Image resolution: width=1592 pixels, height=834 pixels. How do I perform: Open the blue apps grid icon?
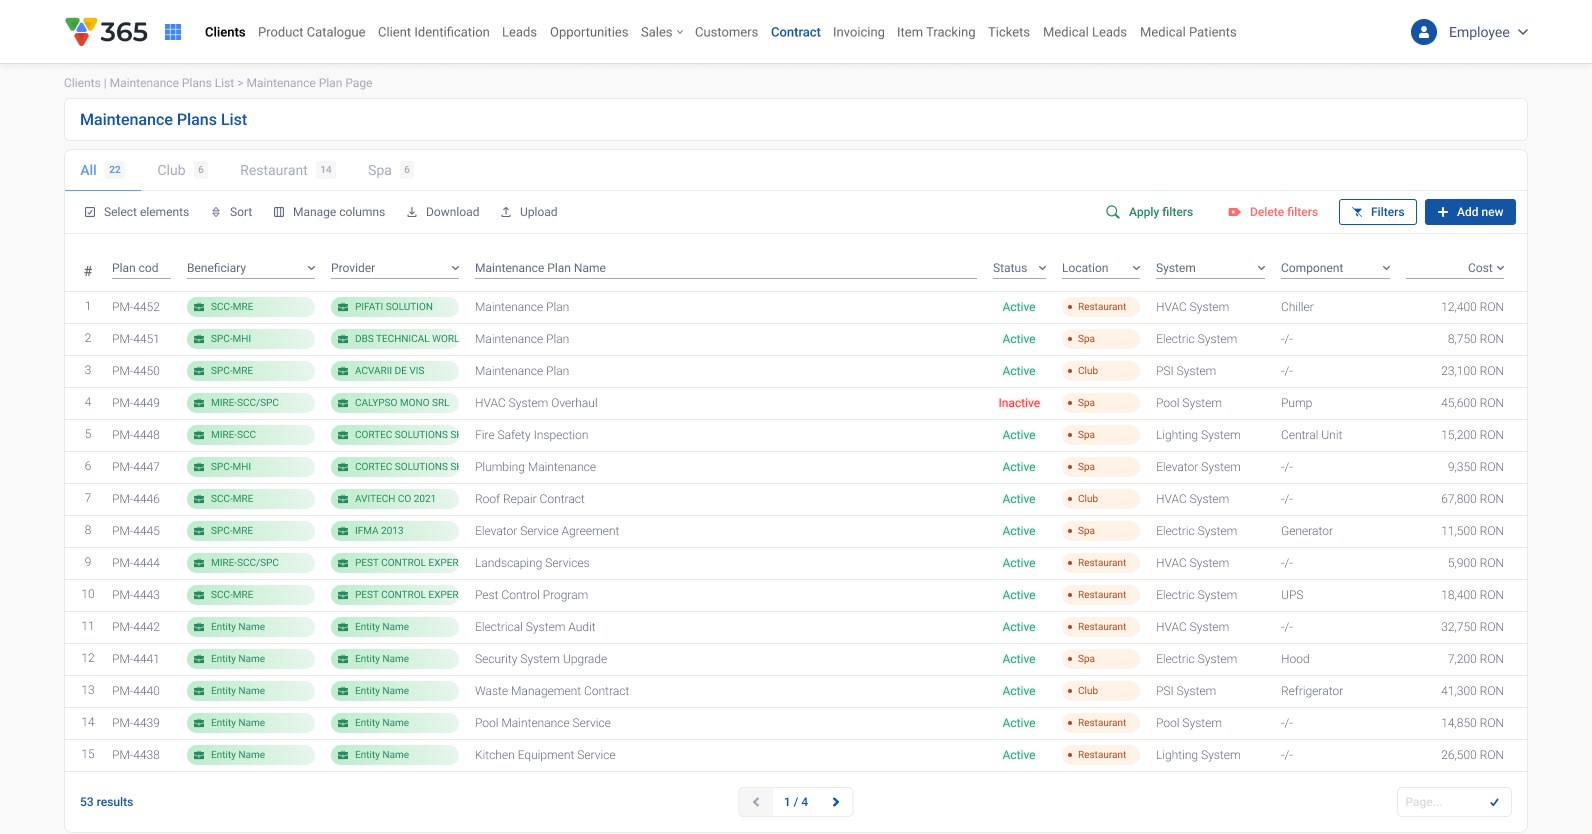(x=173, y=32)
